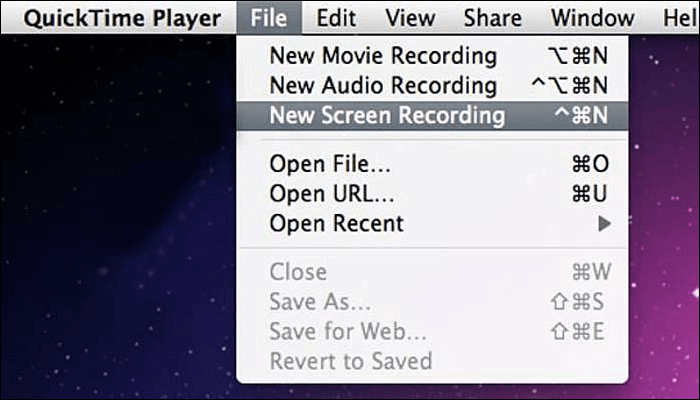Open the View menu
The height and width of the screenshot is (400, 700).
tap(410, 17)
